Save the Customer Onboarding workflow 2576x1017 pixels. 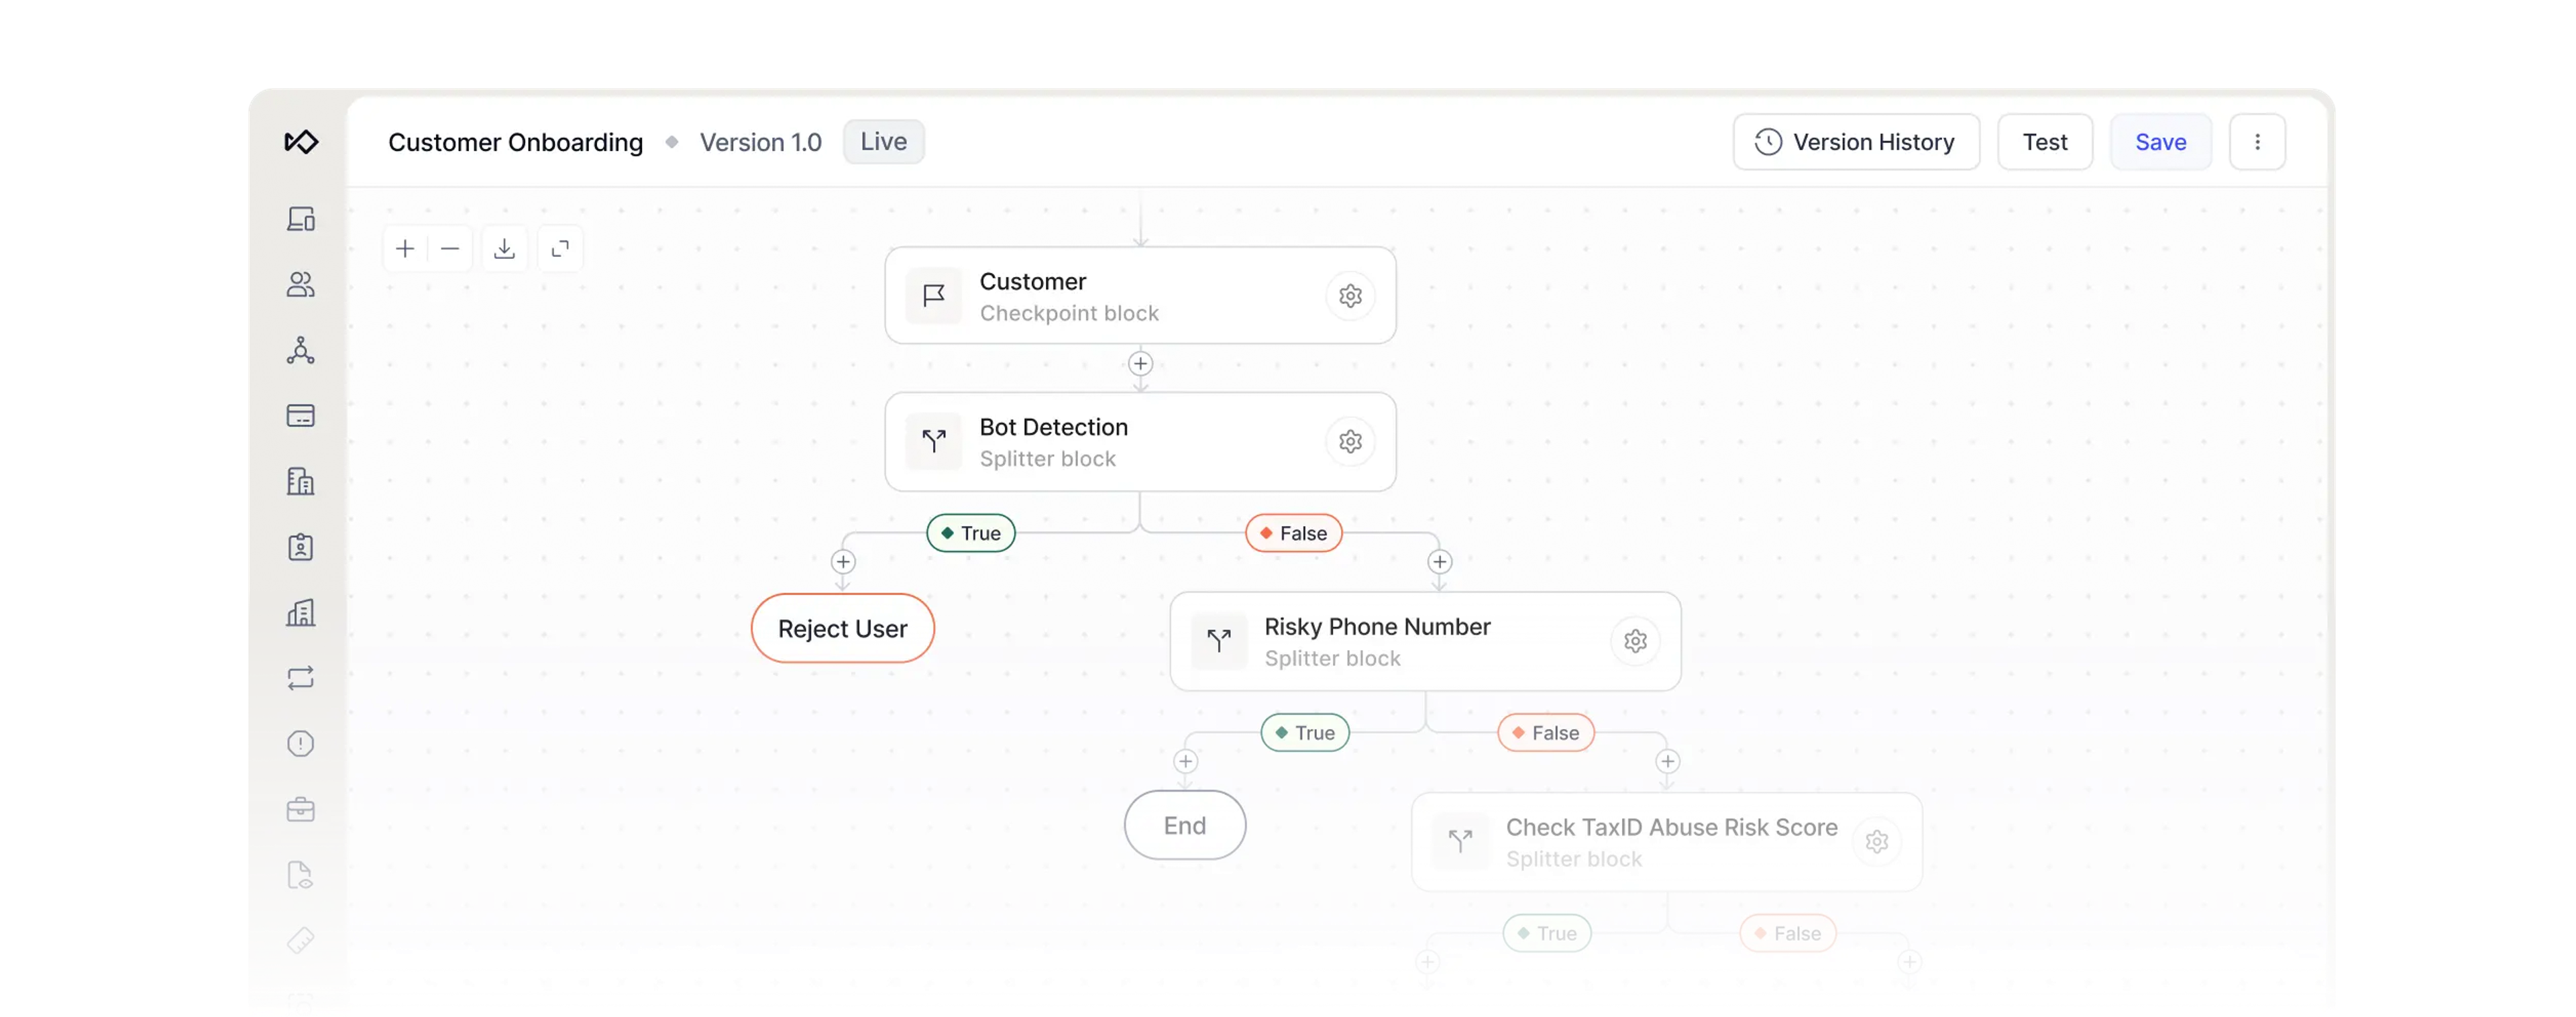[2160, 141]
